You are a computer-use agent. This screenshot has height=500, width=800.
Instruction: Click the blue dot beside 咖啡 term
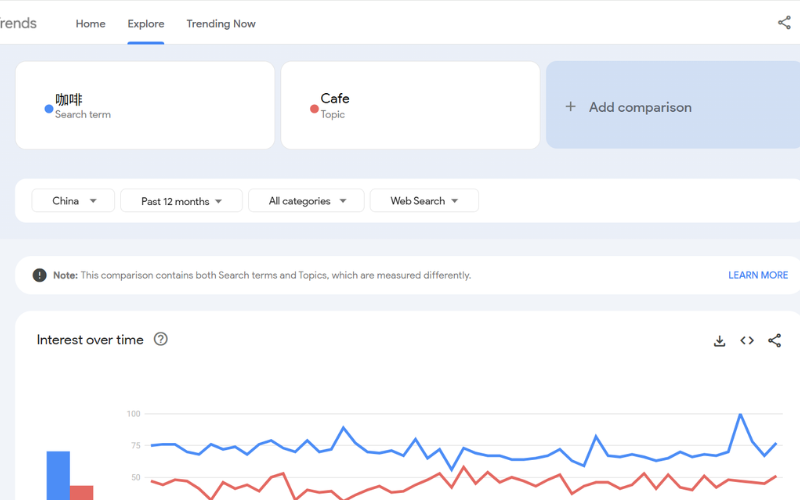tap(48, 109)
